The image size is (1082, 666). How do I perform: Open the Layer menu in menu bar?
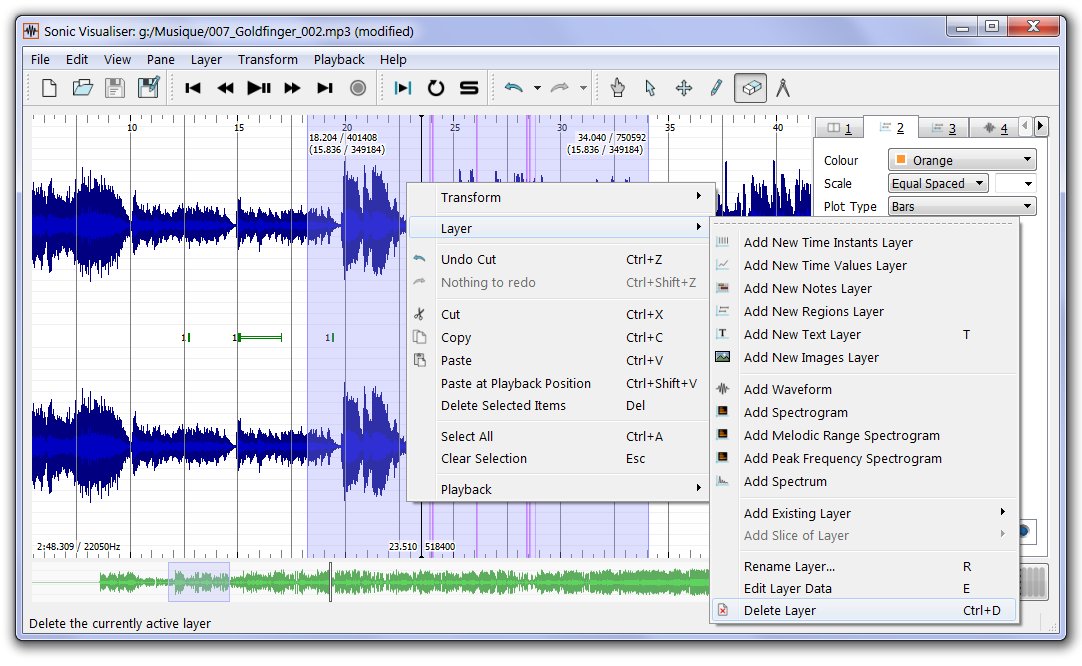click(206, 59)
